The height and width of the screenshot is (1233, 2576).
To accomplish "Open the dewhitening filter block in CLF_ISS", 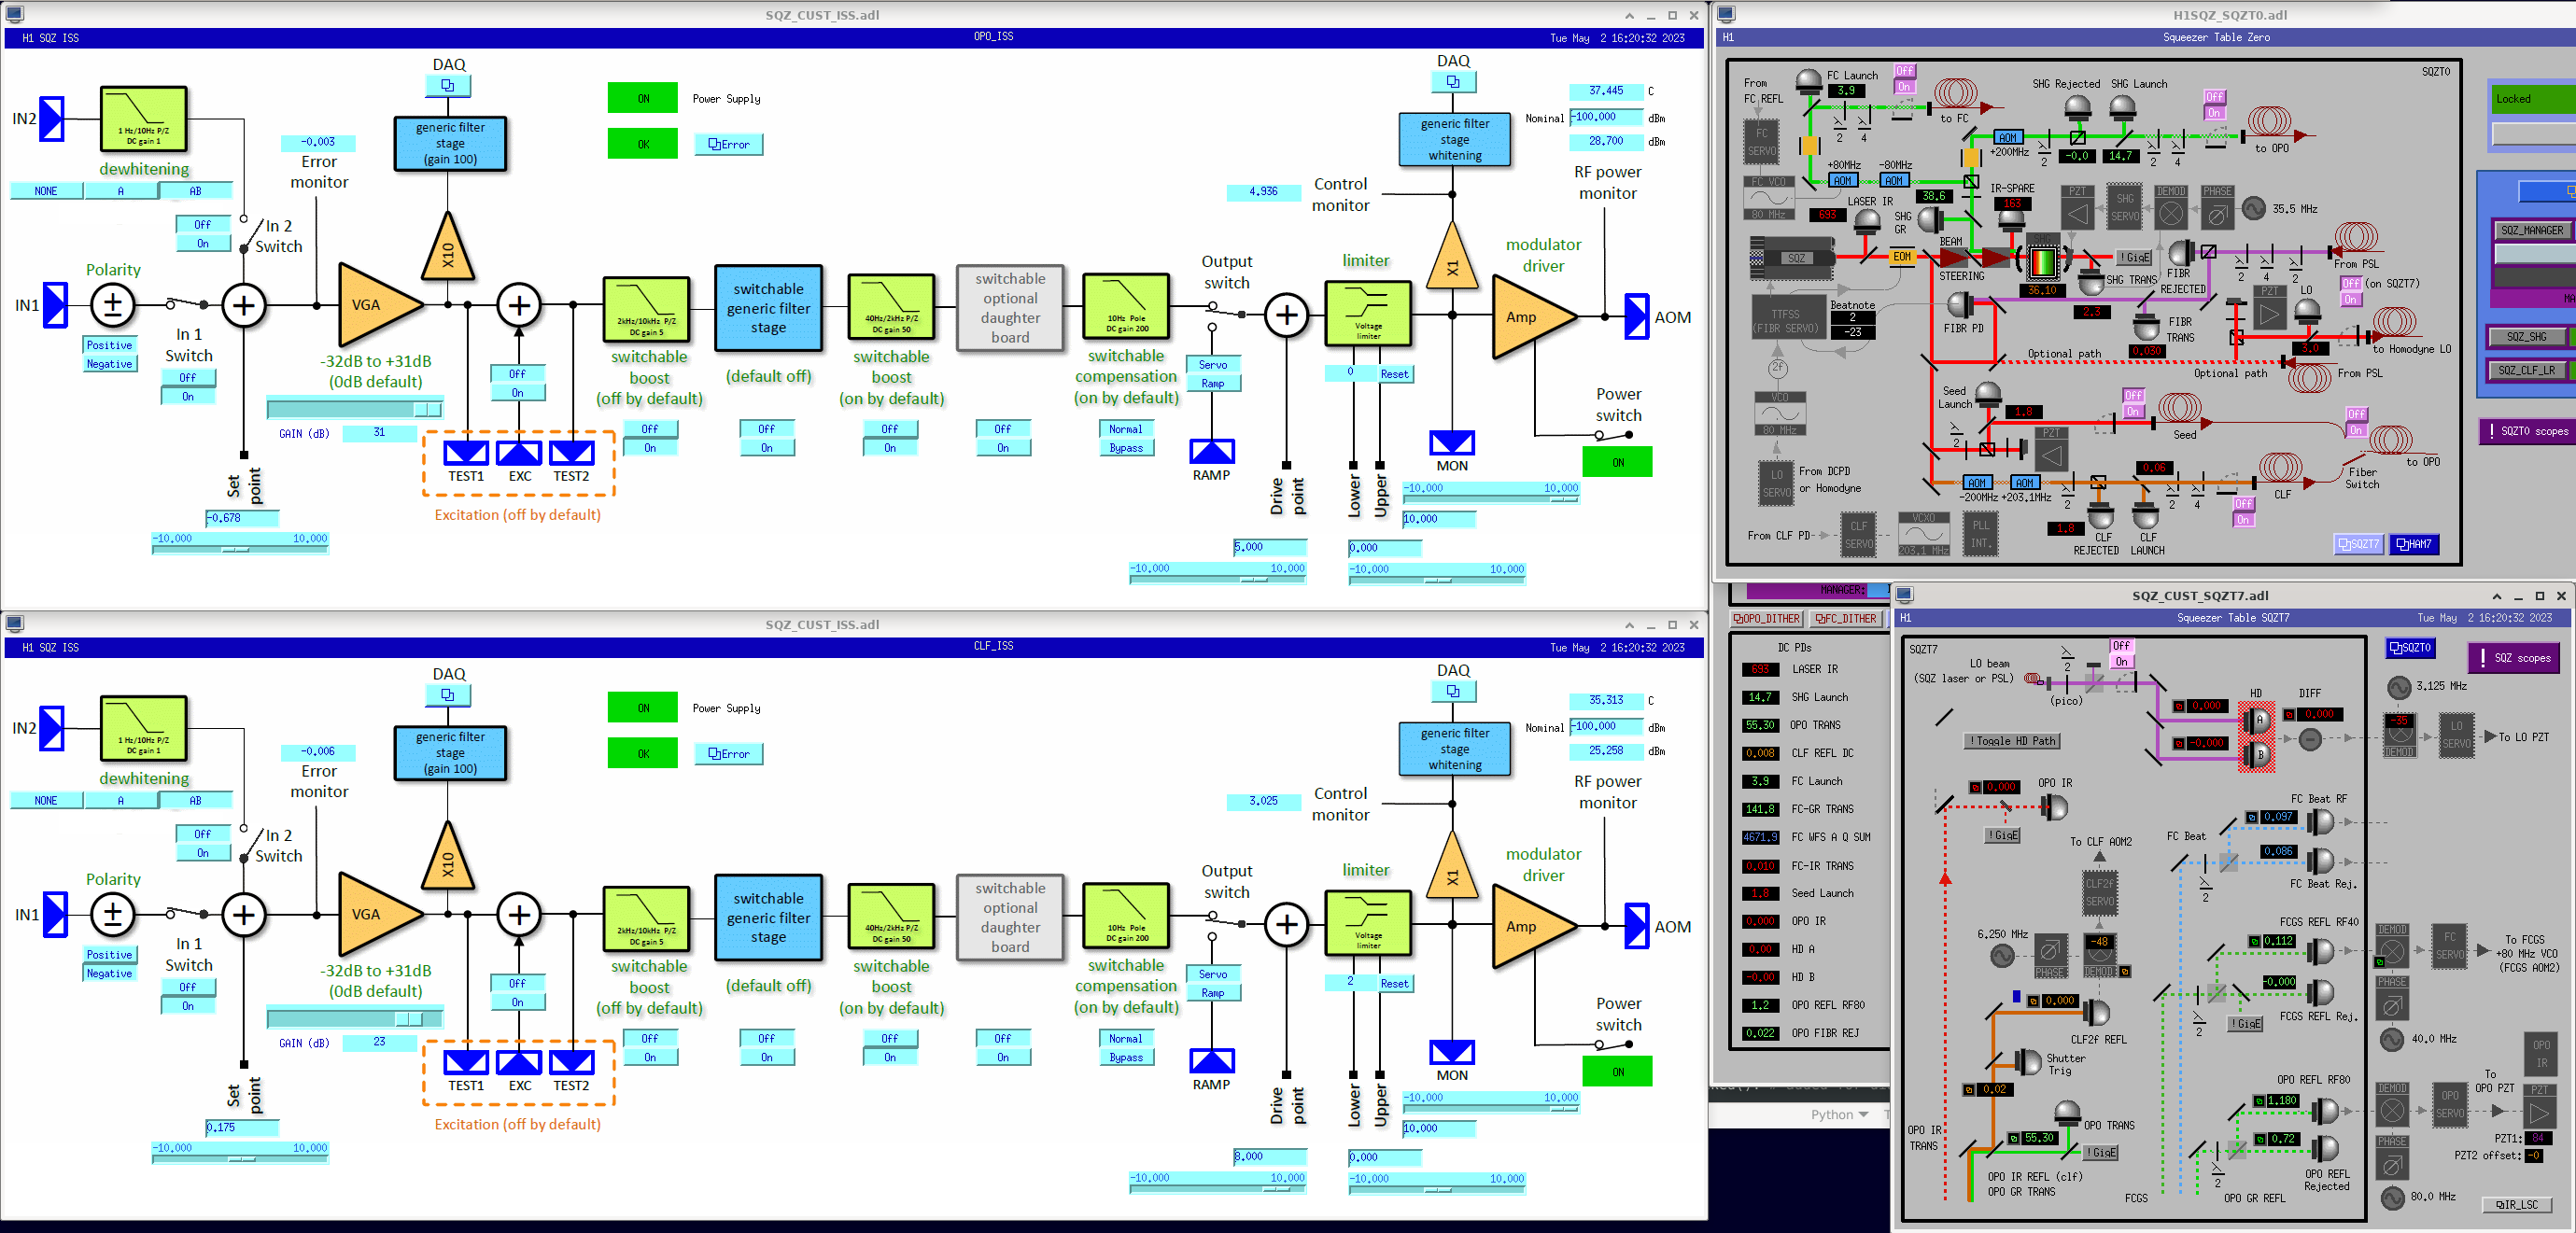I will click(x=144, y=729).
